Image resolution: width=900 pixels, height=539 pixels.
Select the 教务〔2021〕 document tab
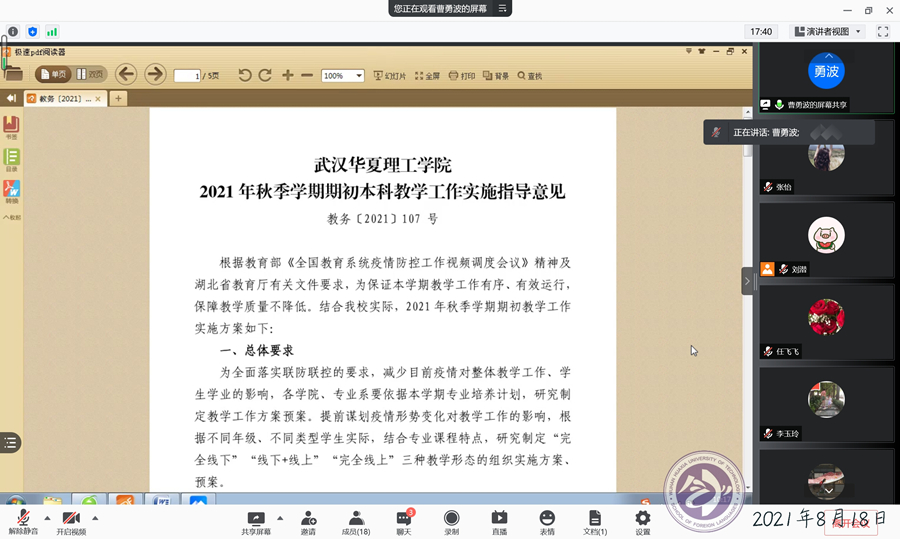point(63,99)
